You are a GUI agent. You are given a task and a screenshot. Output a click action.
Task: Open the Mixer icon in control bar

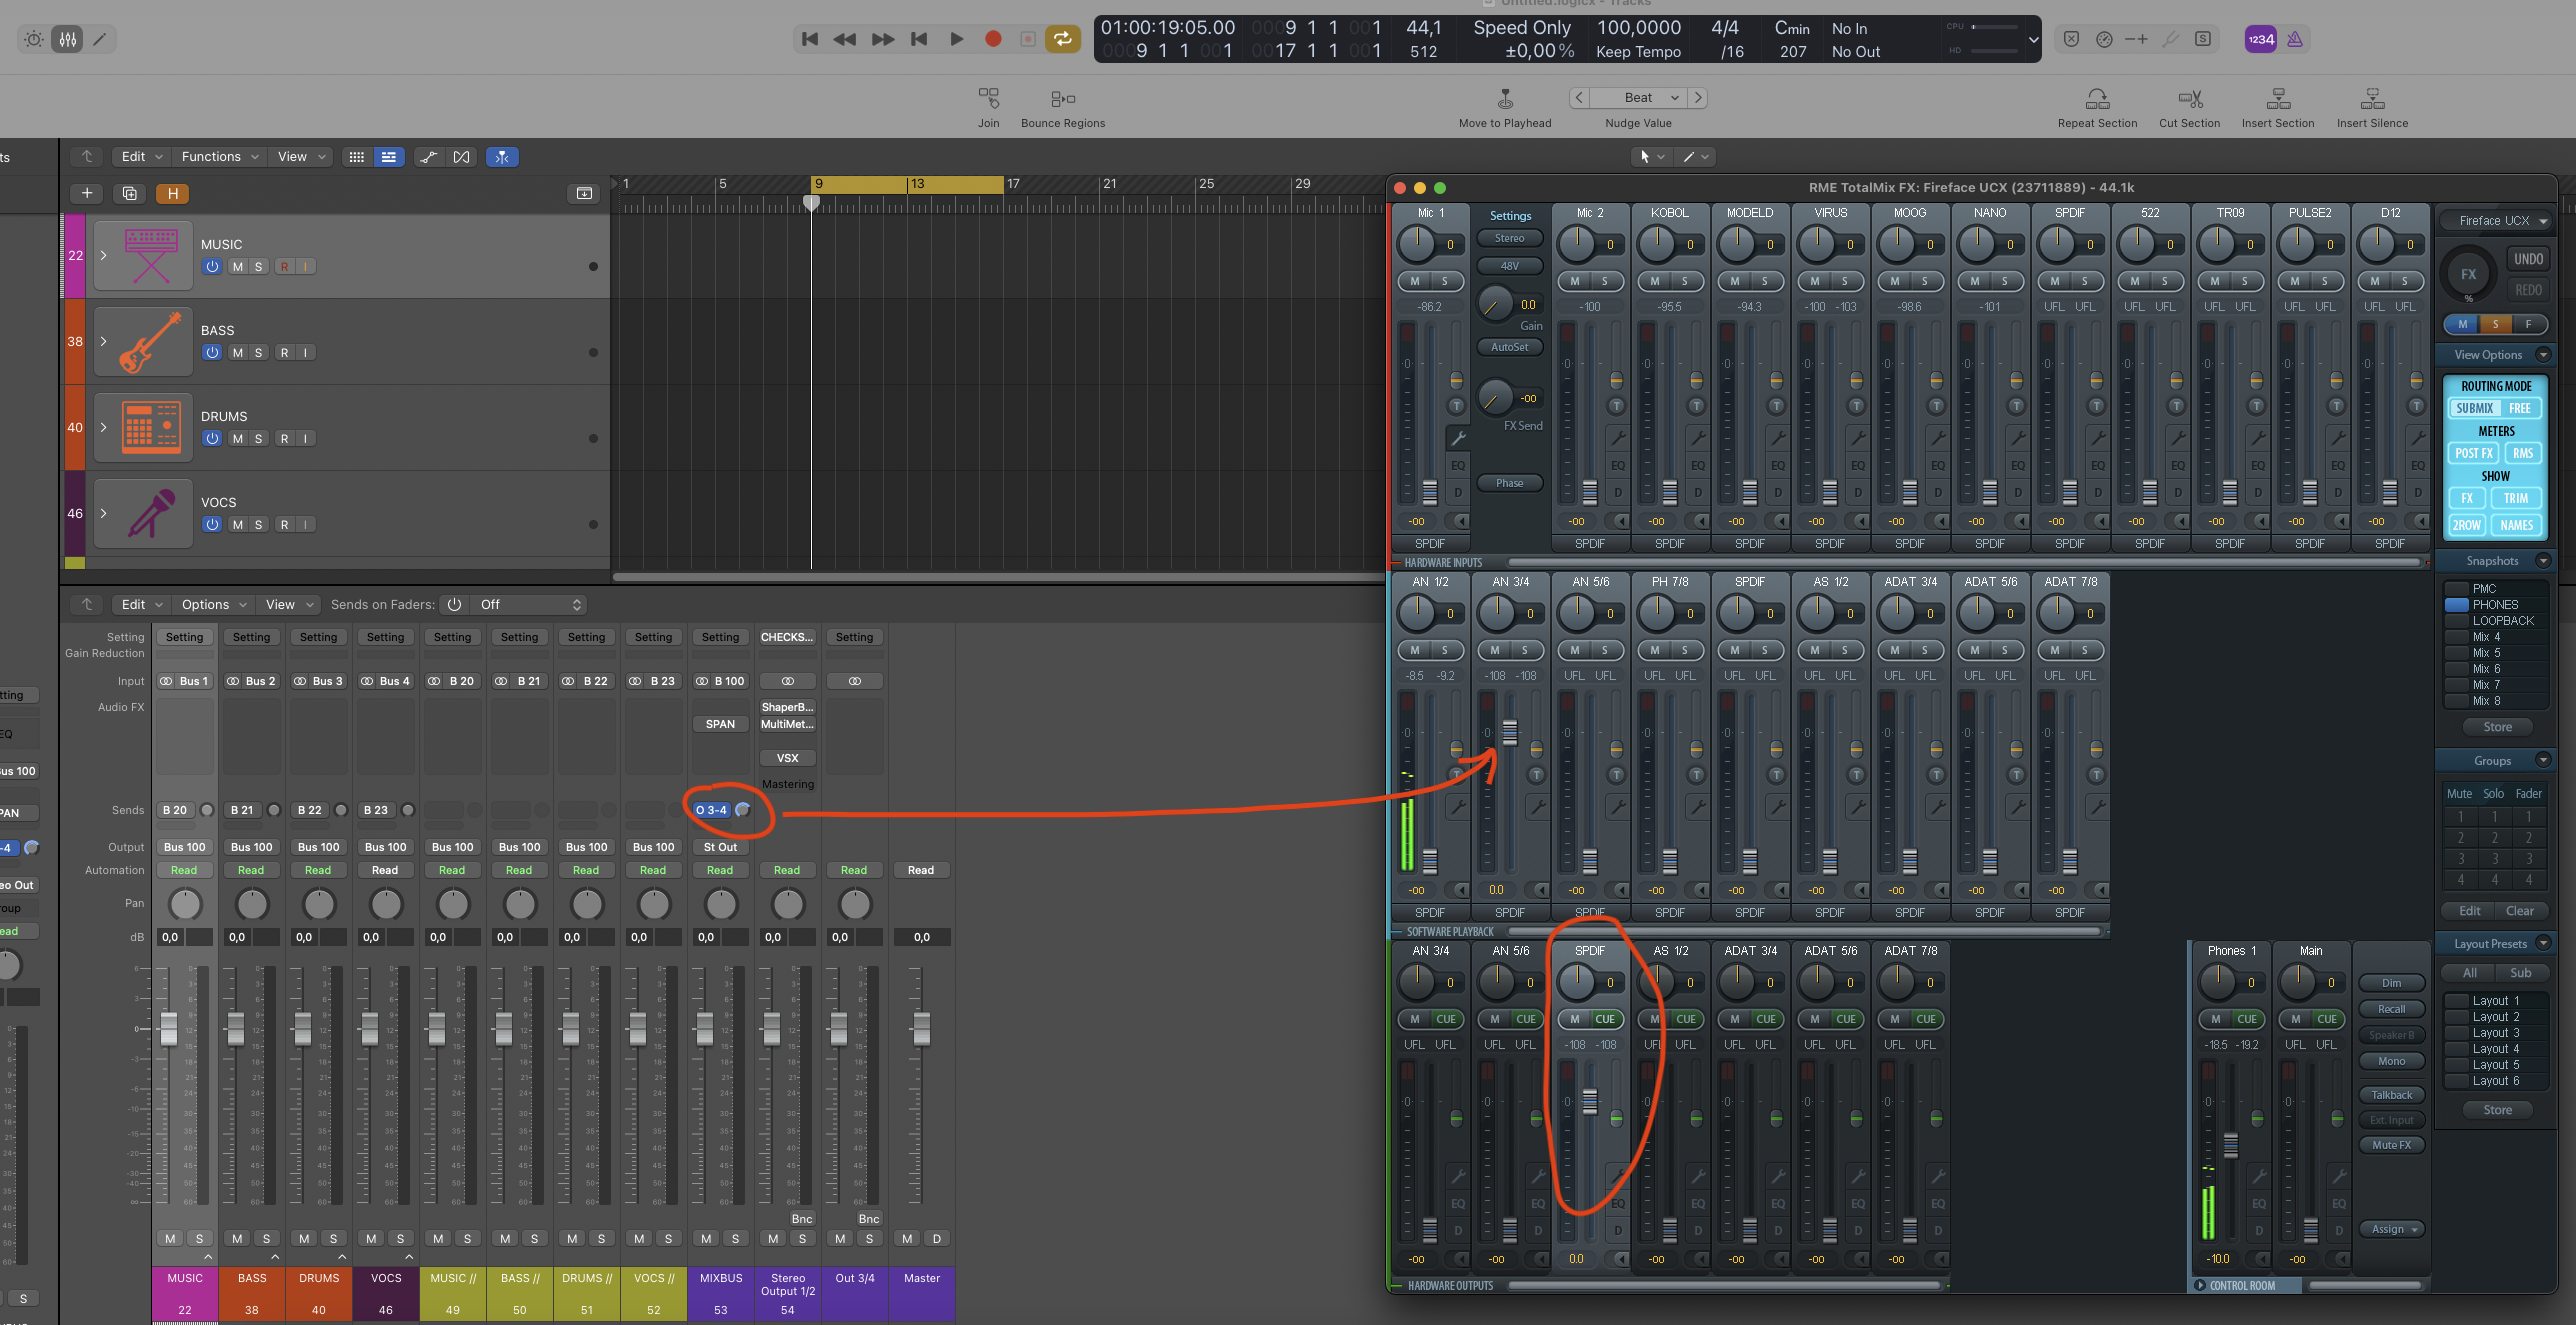tap(67, 39)
